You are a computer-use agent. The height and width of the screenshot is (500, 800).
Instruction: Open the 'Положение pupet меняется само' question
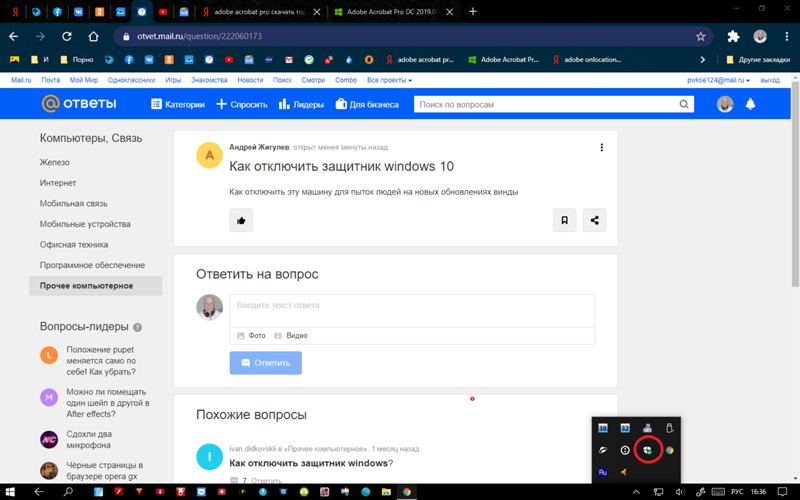coord(101,361)
